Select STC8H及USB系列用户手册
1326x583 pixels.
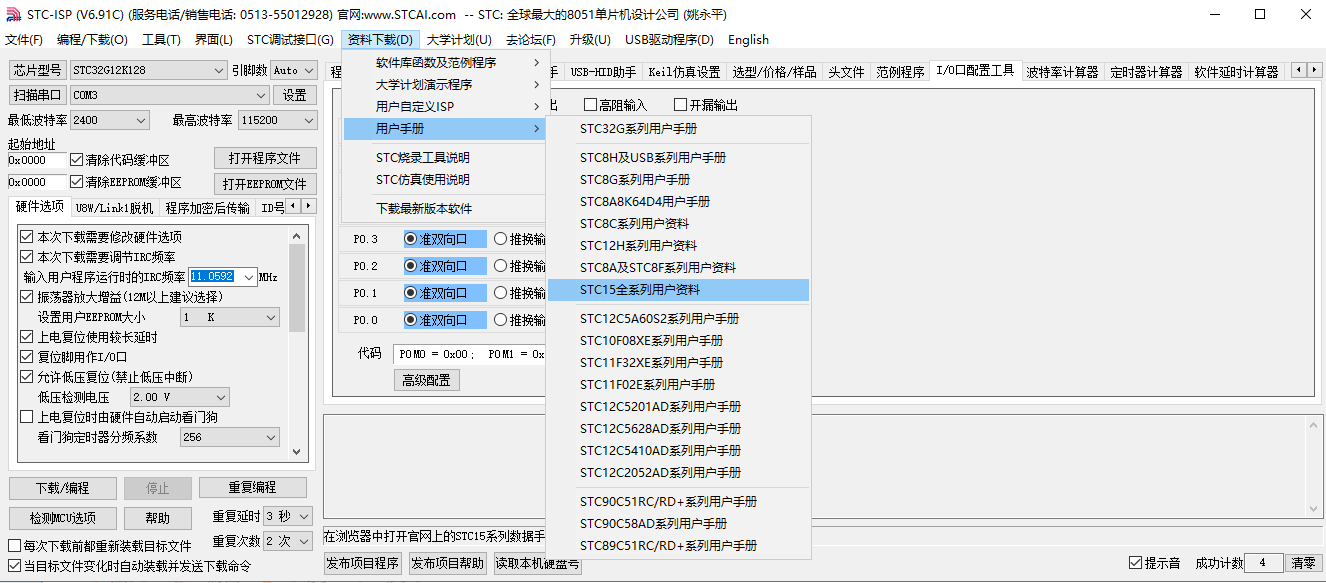tap(680, 158)
